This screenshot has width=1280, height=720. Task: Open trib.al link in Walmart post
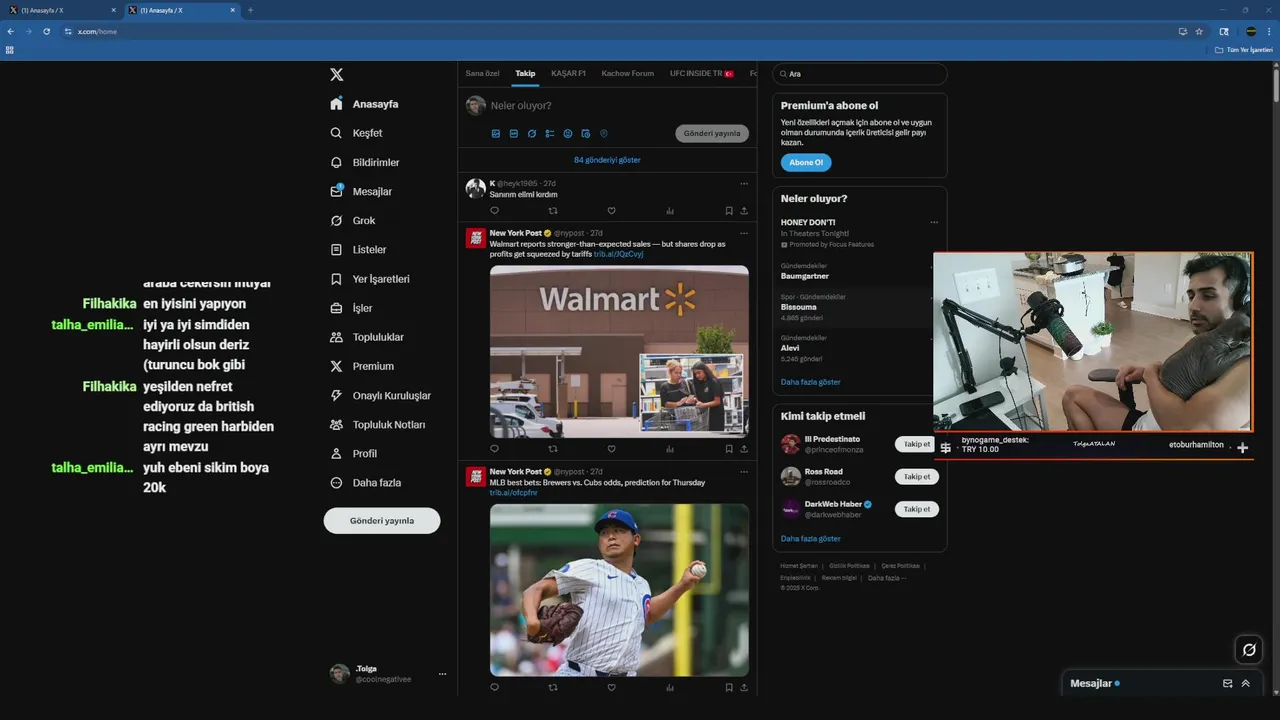[618, 254]
